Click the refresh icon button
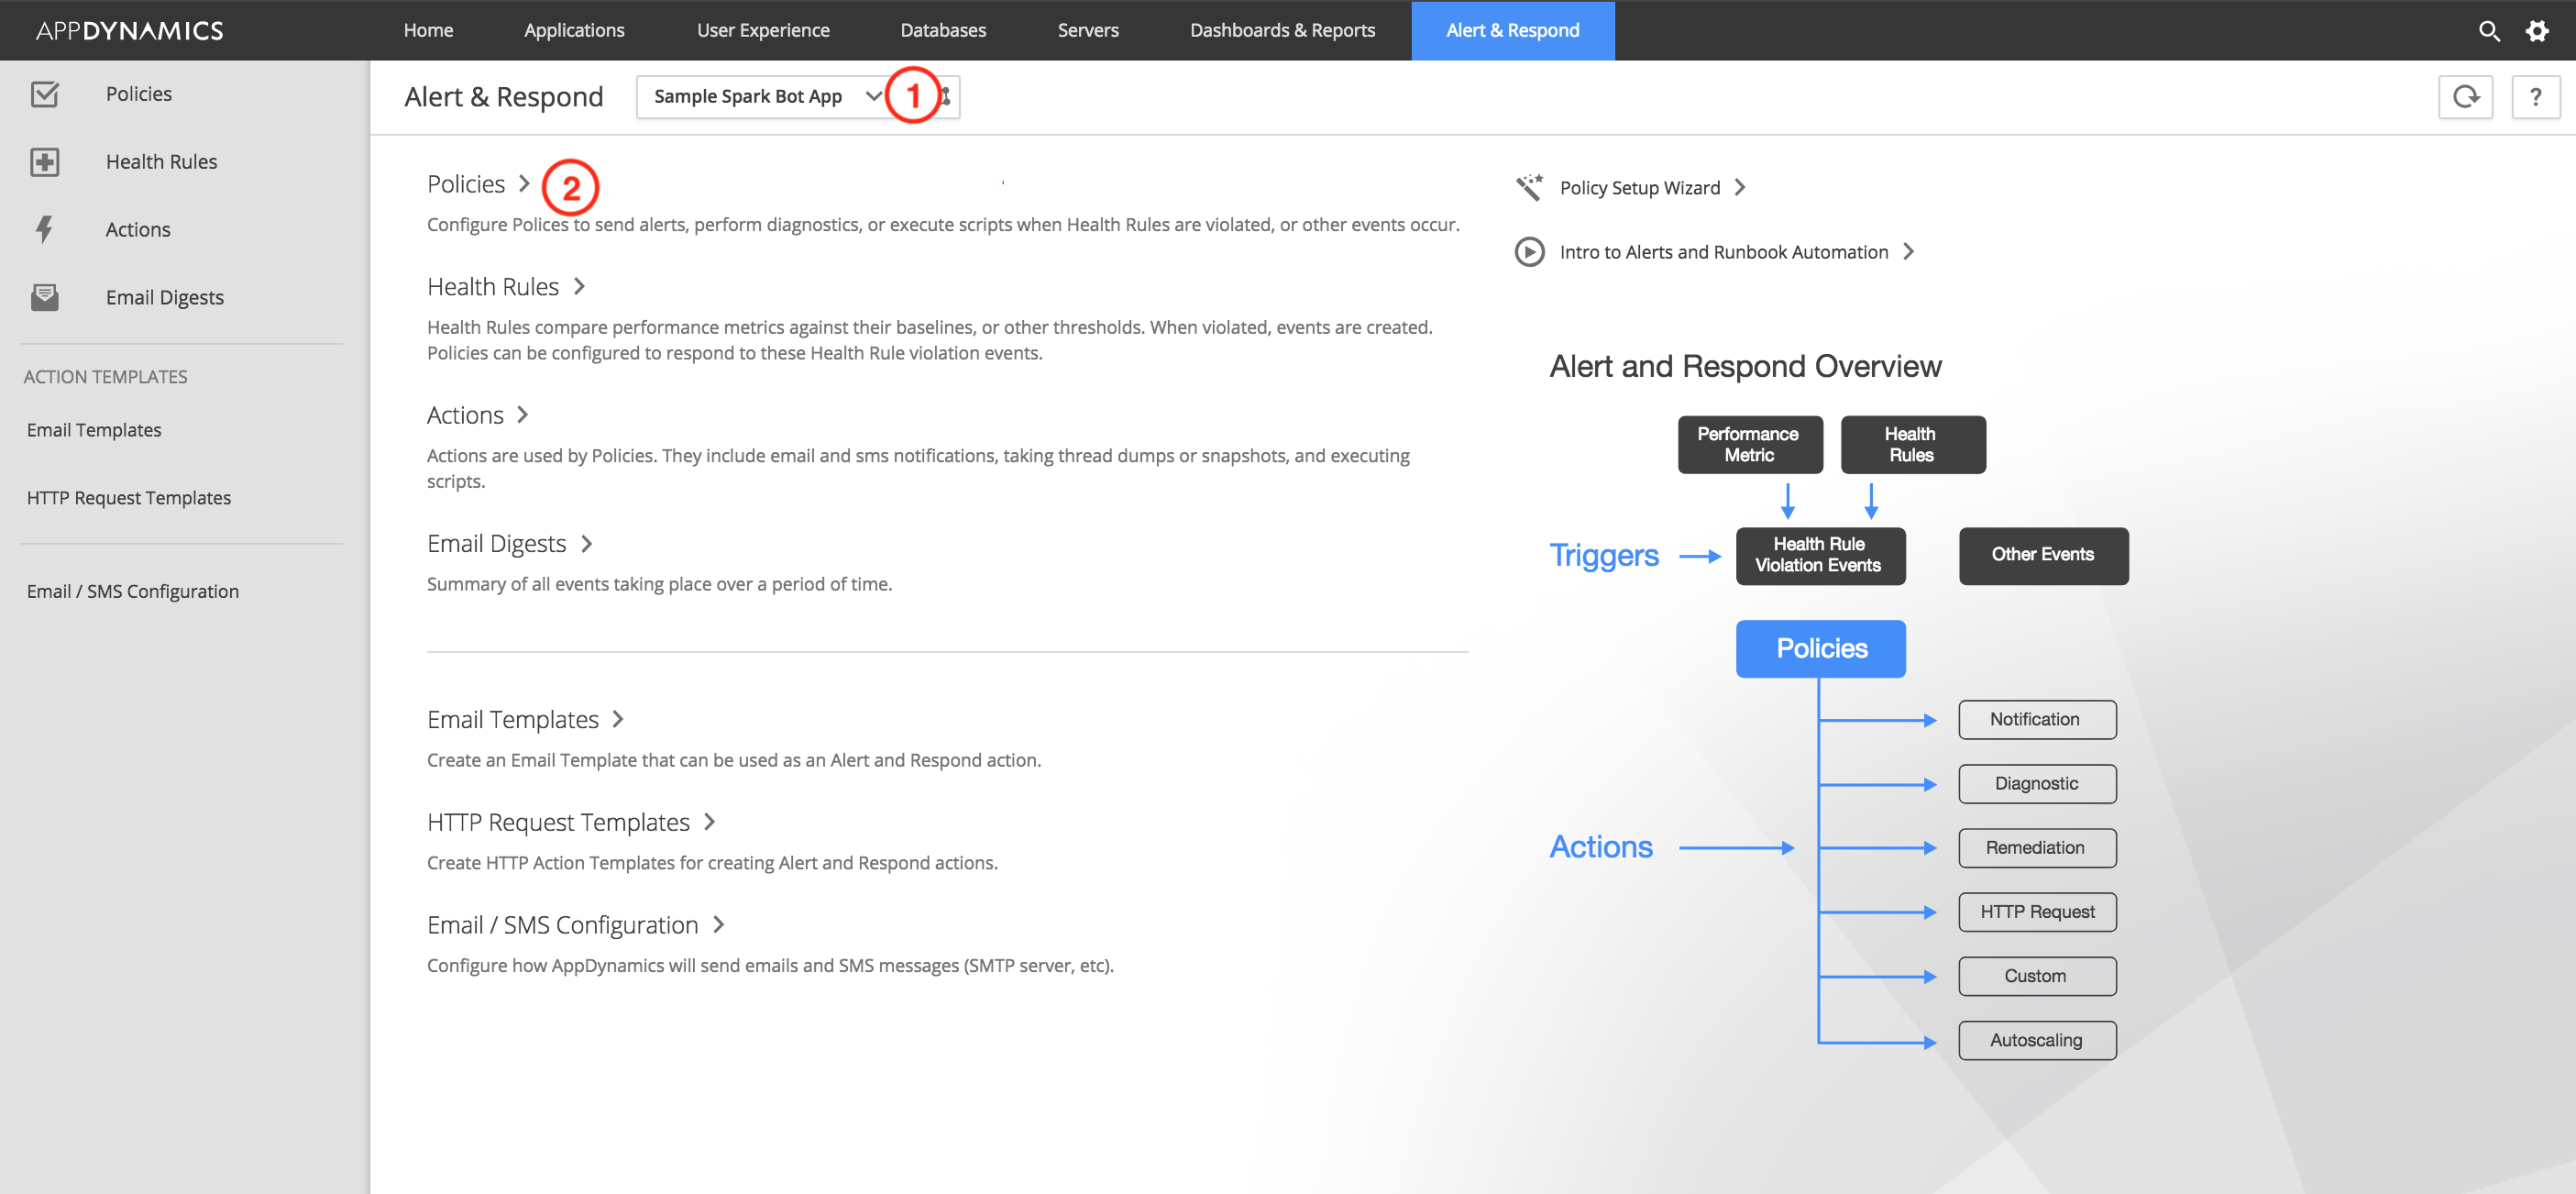This screenshot has width=2576, height=1194. [x=2465, y=97]
